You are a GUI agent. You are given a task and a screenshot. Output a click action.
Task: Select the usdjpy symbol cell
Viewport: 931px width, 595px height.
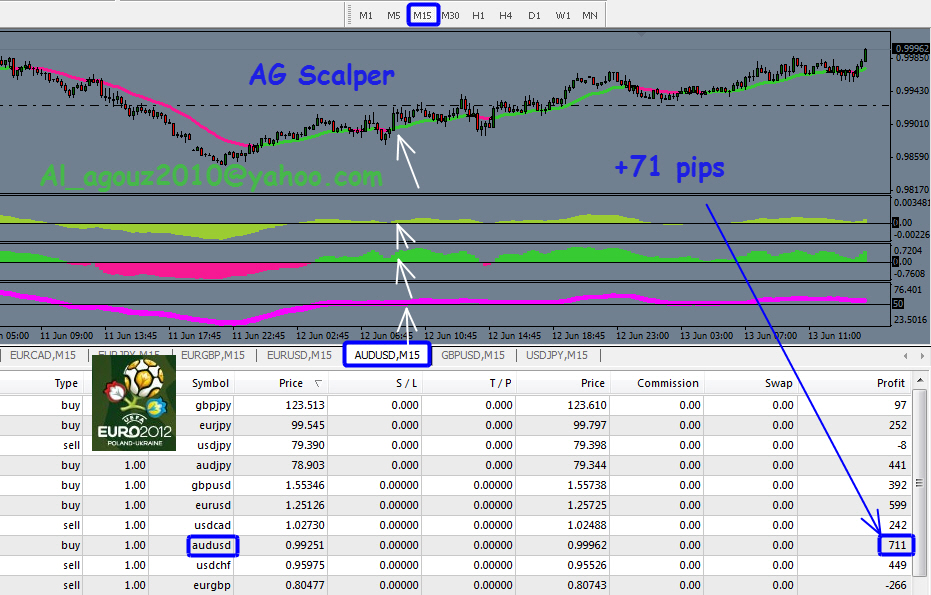click(x=214, y=445)
